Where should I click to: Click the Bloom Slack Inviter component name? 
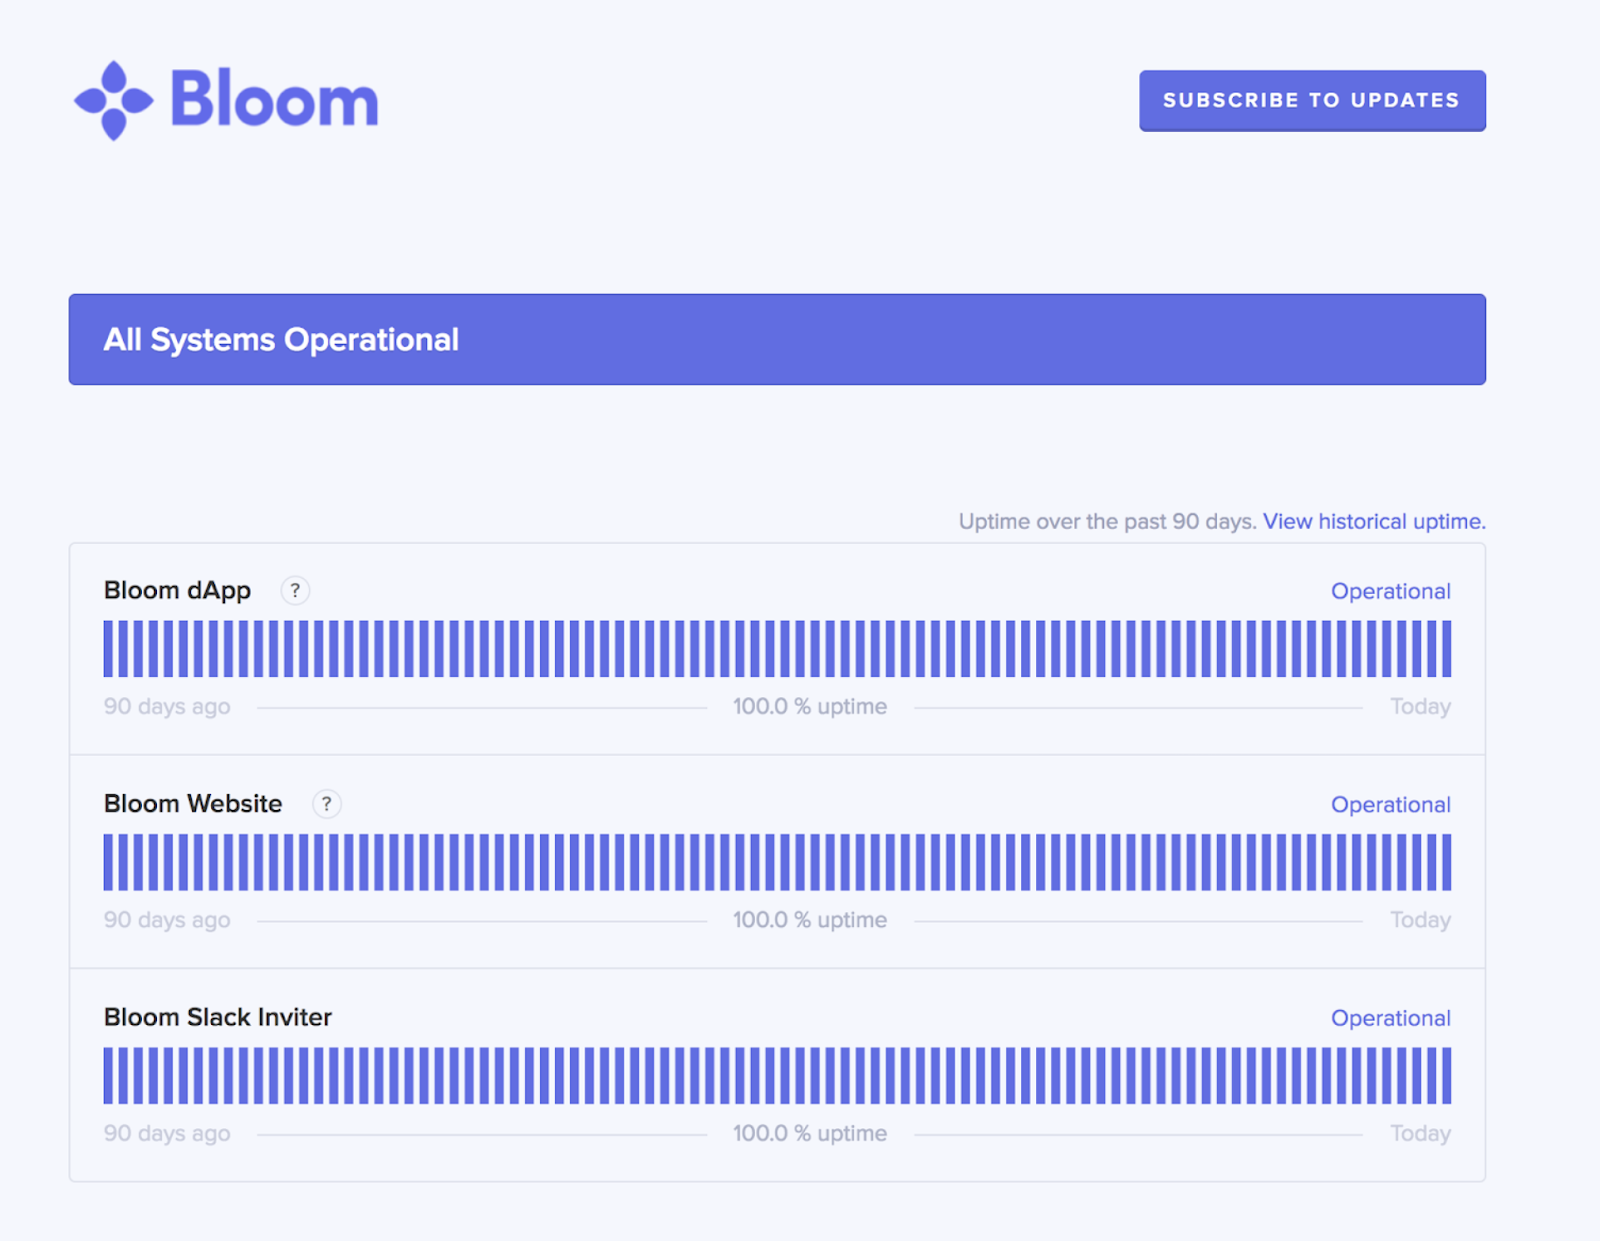point(217,1017)
